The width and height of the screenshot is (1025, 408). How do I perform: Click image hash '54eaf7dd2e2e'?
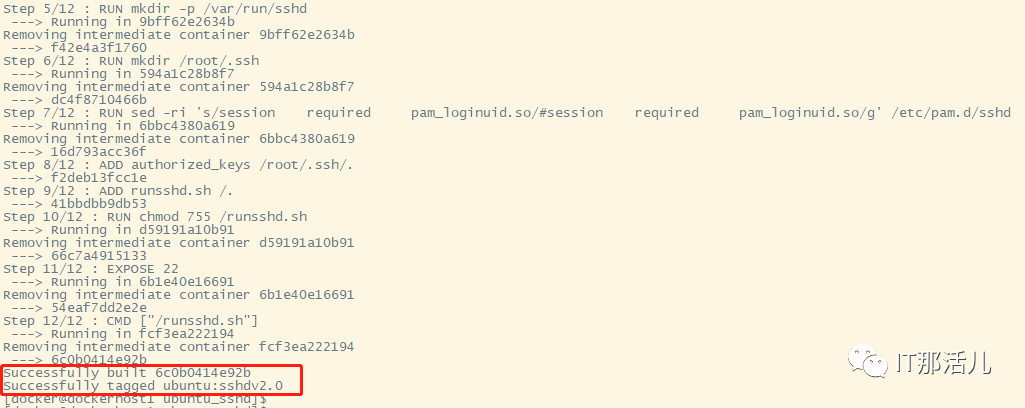click(99, 307)
